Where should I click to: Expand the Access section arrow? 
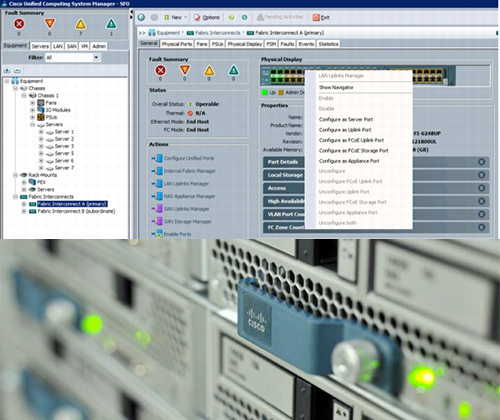click(481, 188)
